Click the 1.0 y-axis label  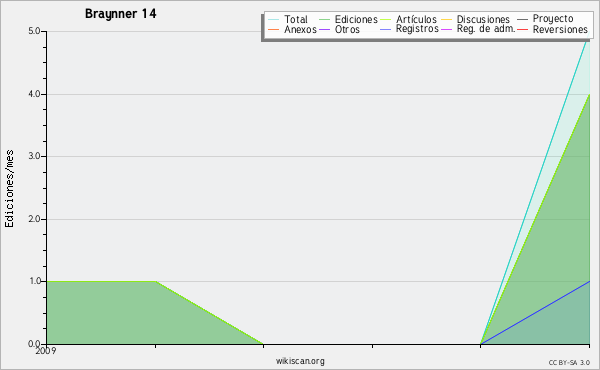coord(34,282)
